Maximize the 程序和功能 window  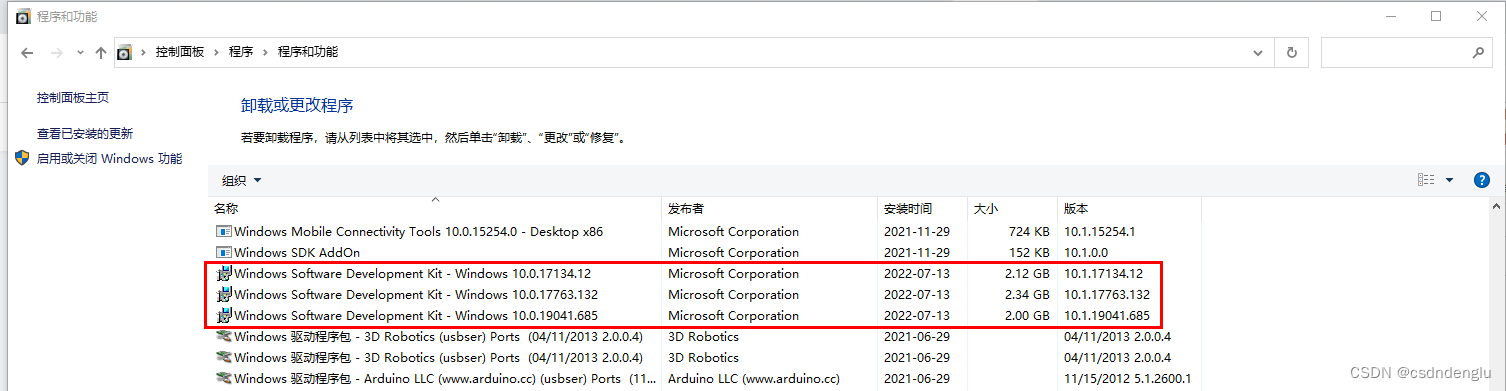click(1436, 16)
